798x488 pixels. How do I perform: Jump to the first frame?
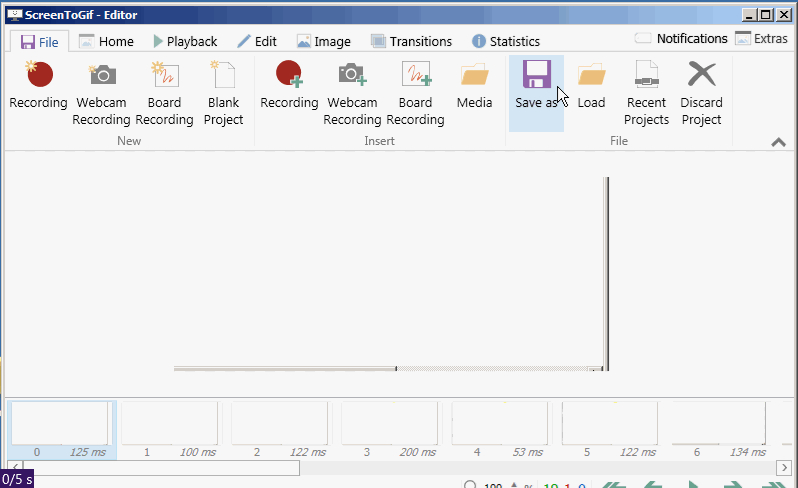[x=614, y=485]
